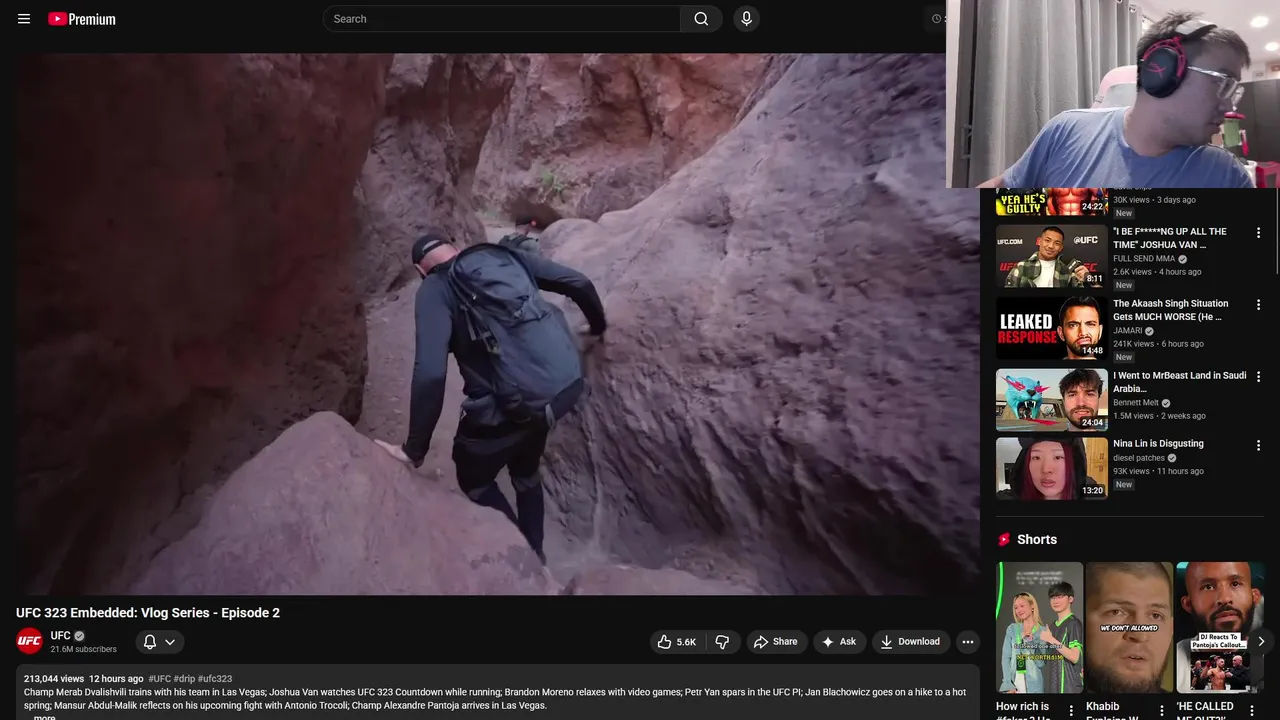The width and height of the screenshot is (1280, 720).
Task: Click '21.6M subscribers' text
Action: 84,649
